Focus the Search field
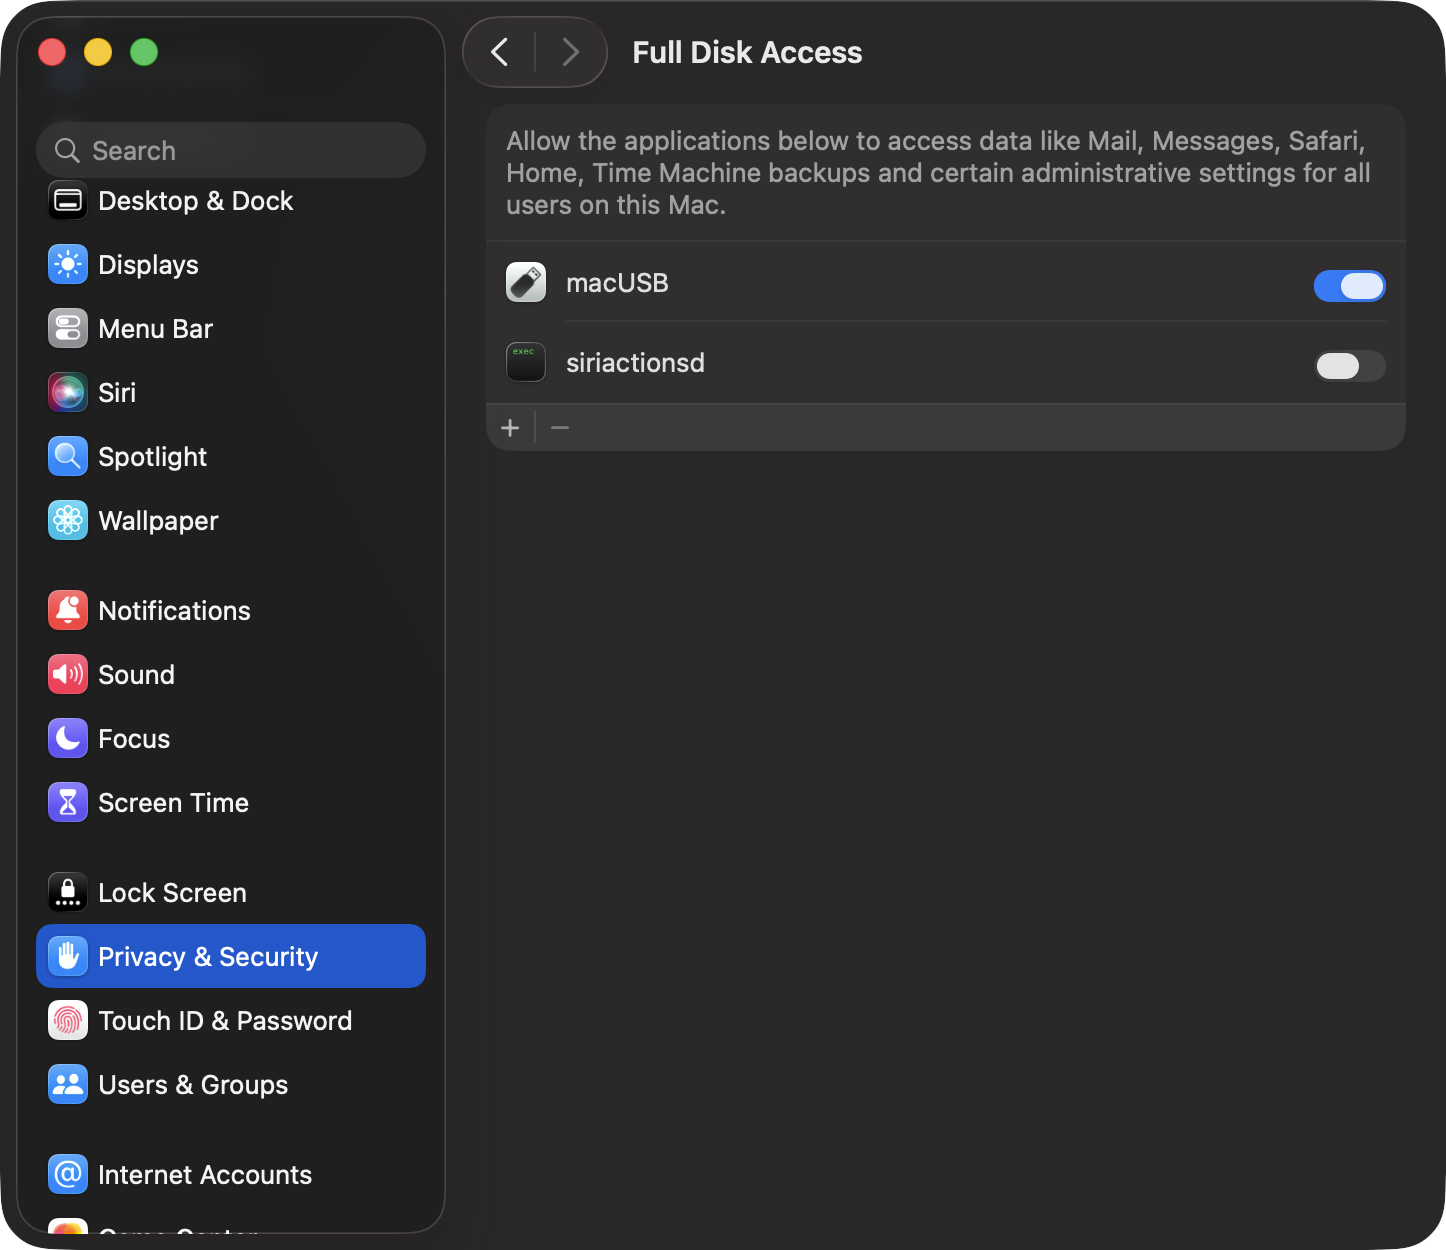This screenshot has height=1250, width=1446. click(231, 150)
